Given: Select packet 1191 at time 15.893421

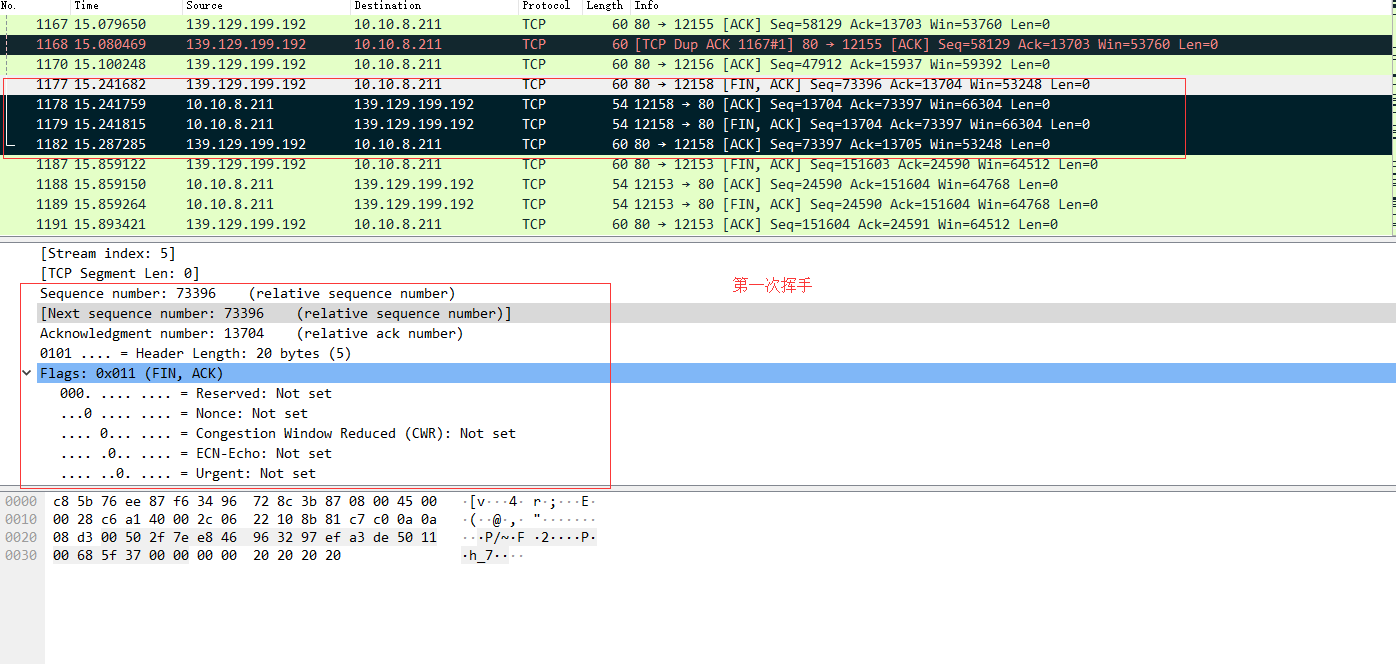Looking at the screenshot, I should click(698, 224).
